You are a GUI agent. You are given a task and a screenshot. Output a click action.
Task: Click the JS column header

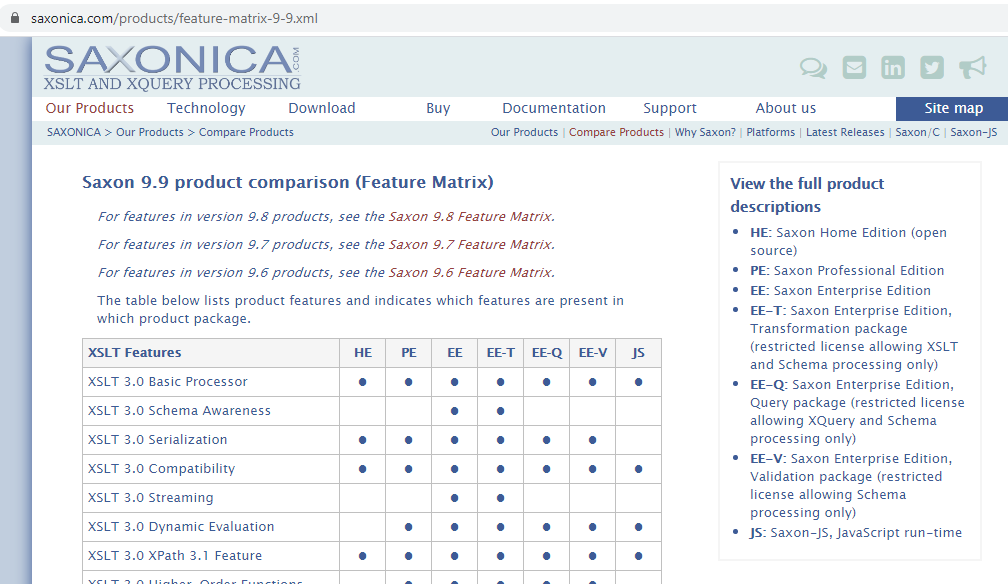[638, 353]
